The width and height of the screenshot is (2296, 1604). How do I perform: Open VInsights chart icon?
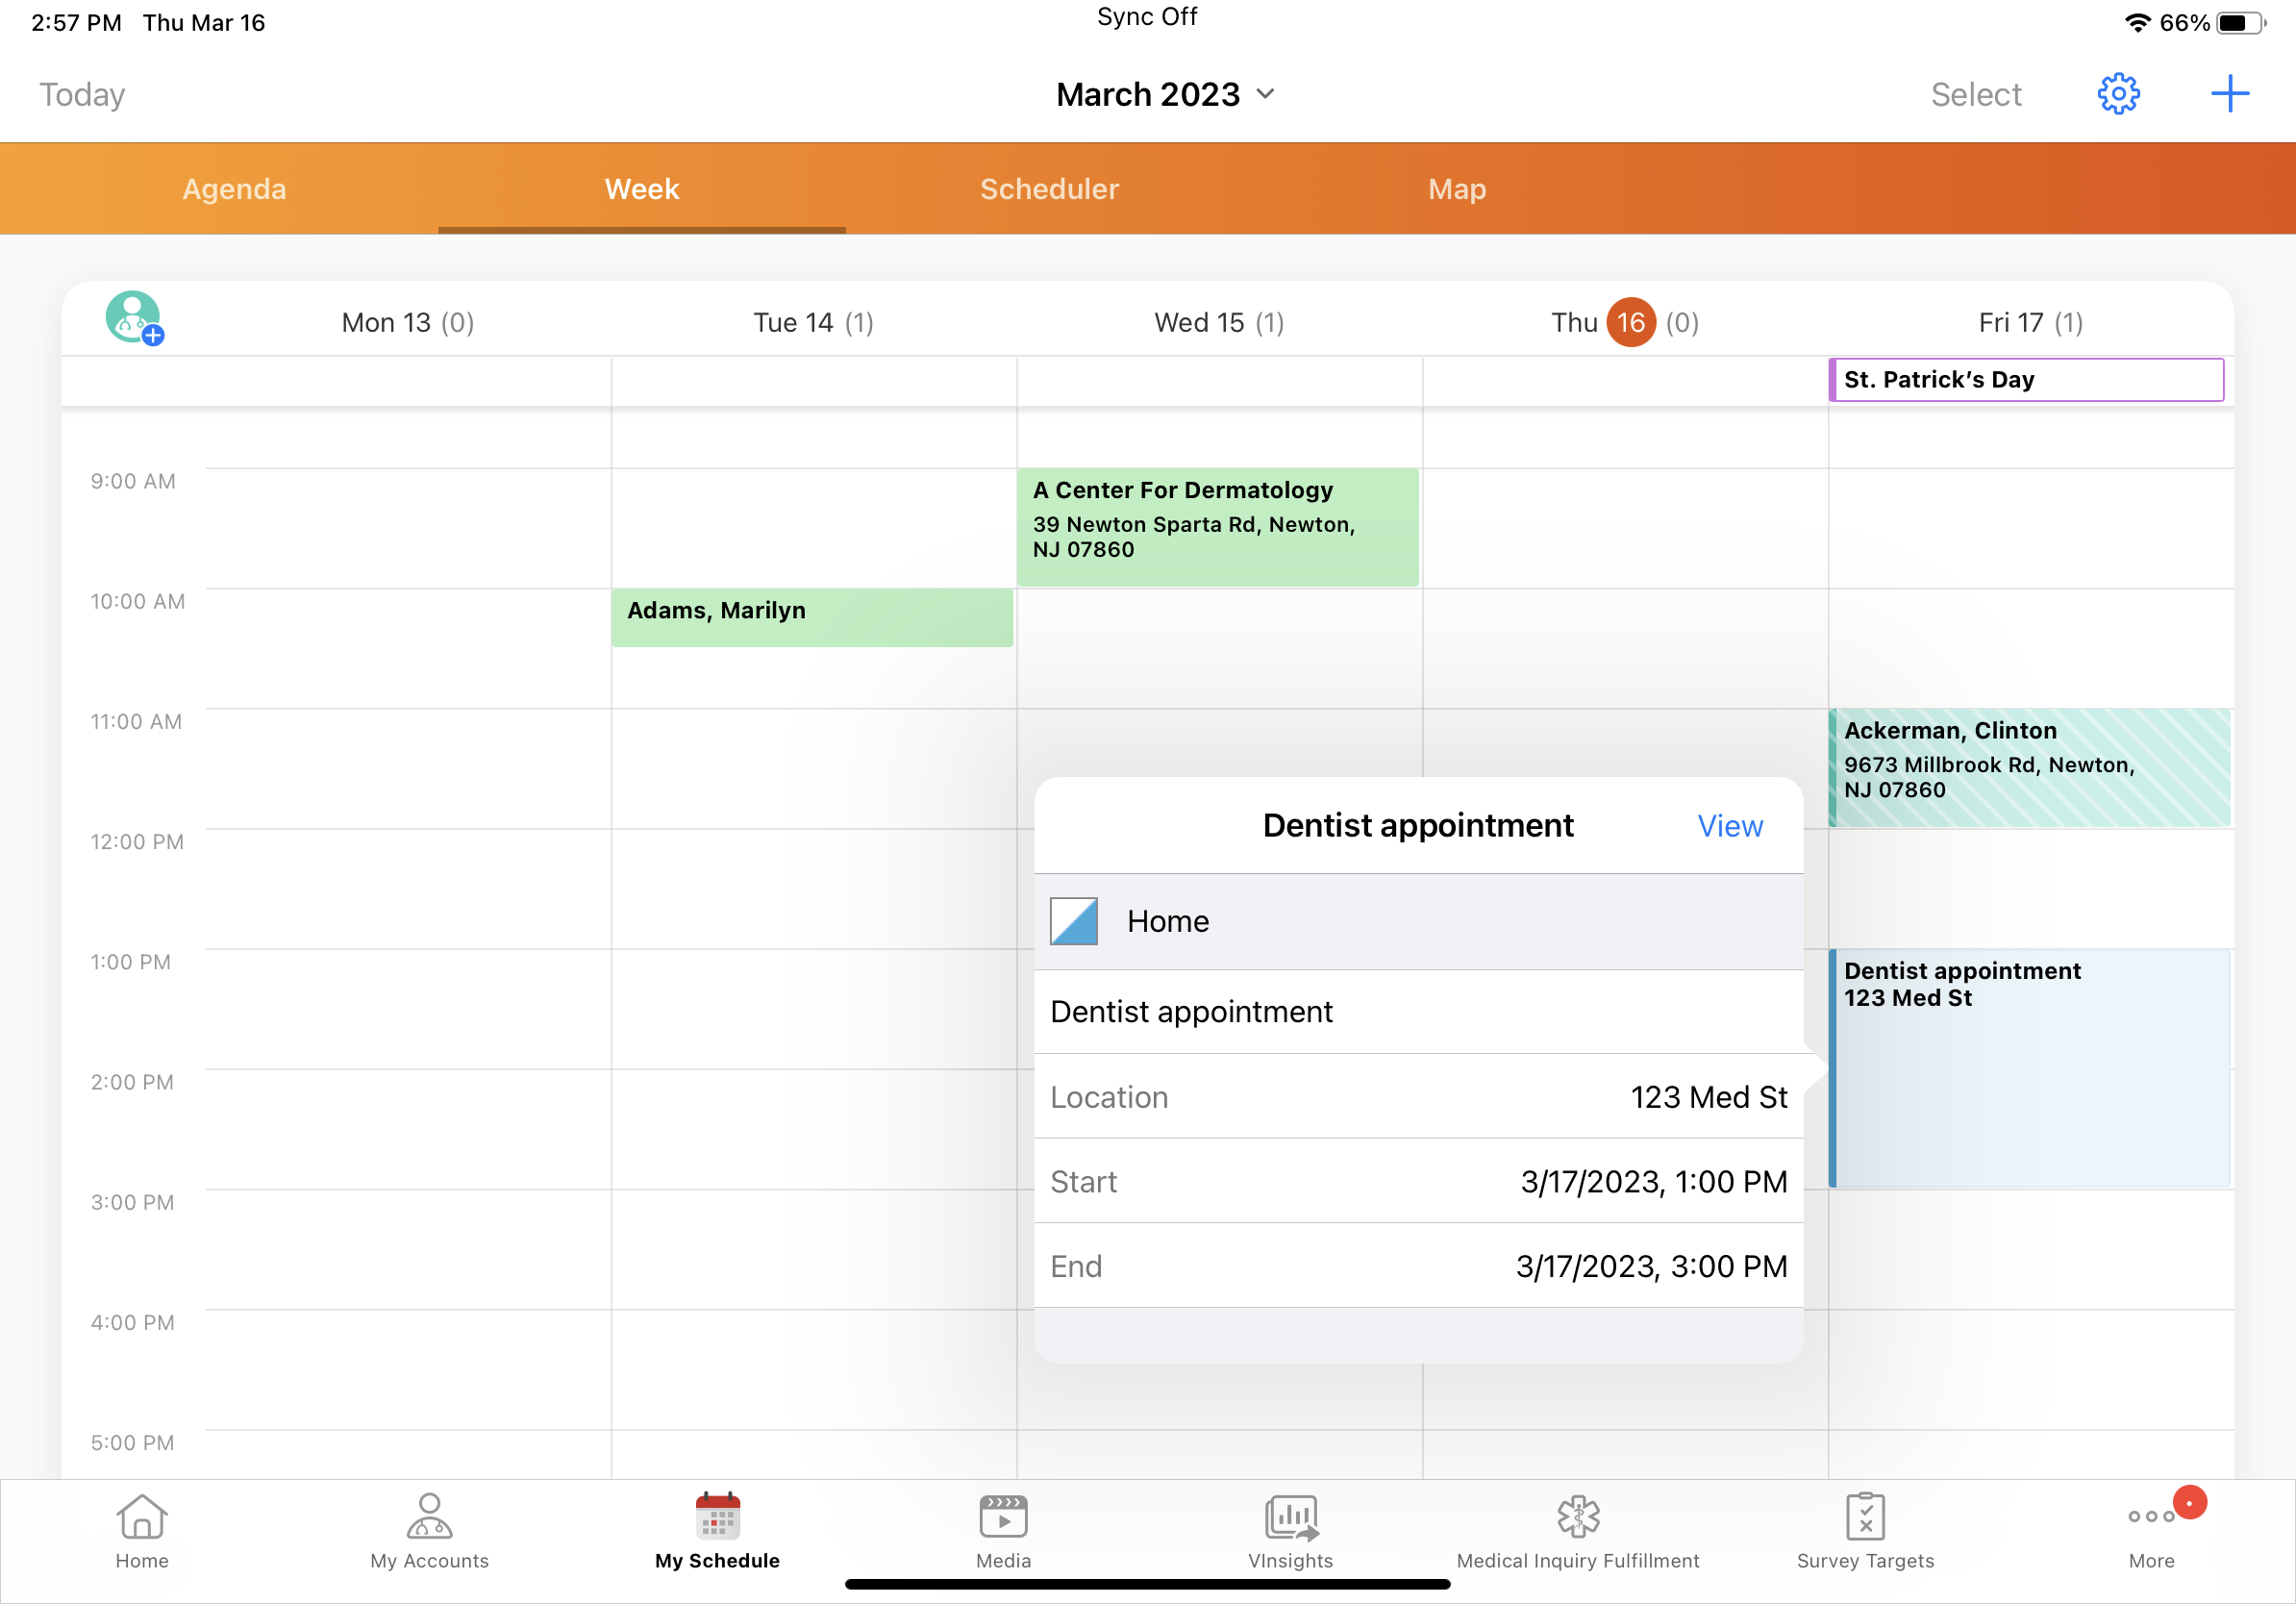pyautogui.click(x=1290, y=1531)
